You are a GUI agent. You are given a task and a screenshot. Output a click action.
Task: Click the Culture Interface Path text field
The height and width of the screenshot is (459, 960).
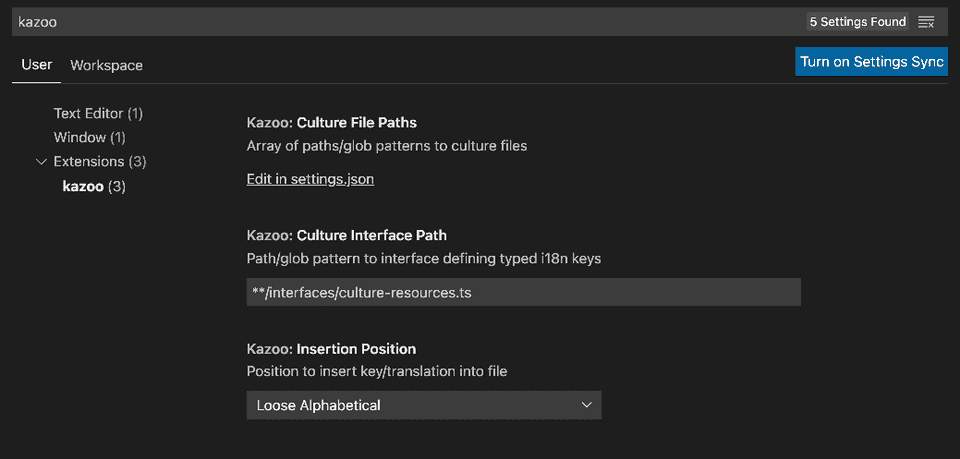[523, 293]
